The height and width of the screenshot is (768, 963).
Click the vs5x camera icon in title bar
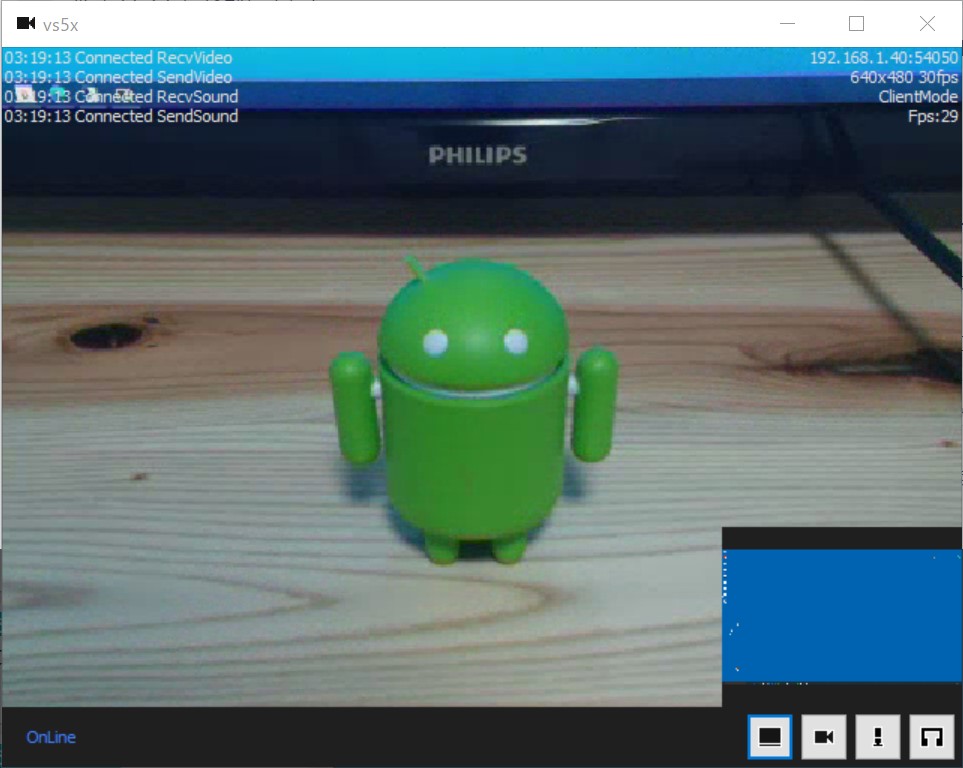(x=26, y=24)
